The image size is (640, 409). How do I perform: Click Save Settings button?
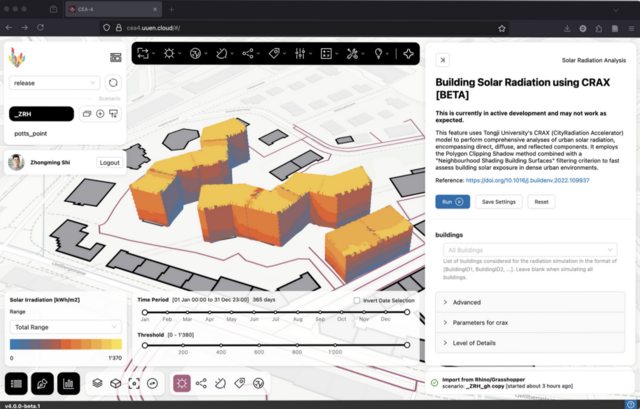[498, 202]
